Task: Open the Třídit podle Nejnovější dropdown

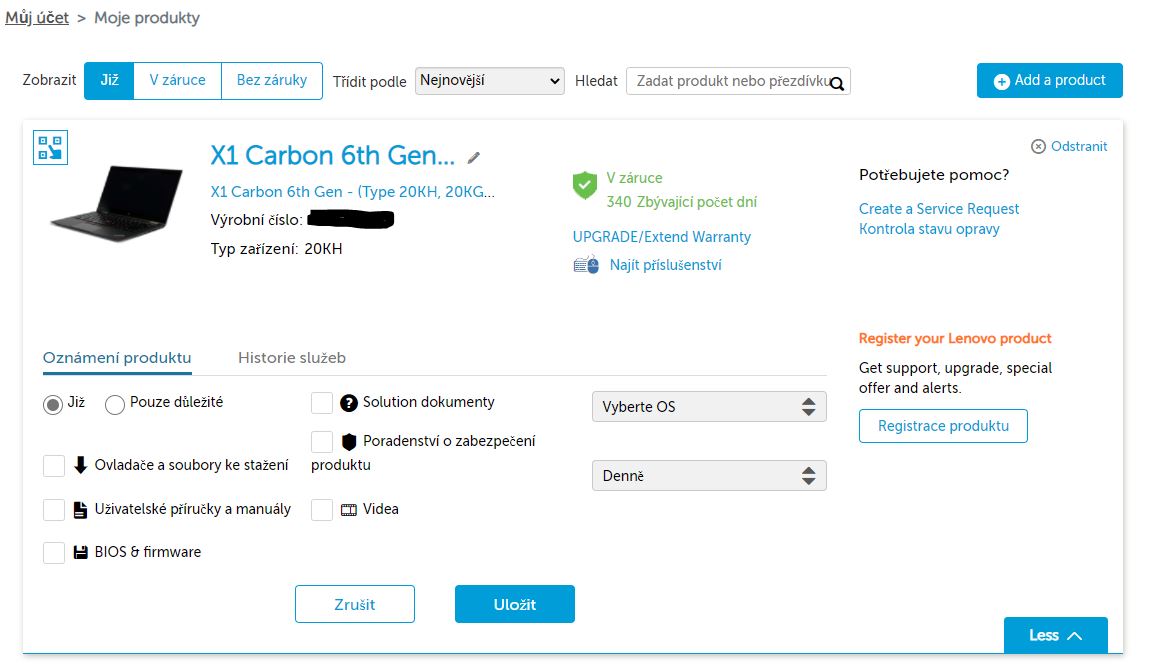Action: point(490,81)
